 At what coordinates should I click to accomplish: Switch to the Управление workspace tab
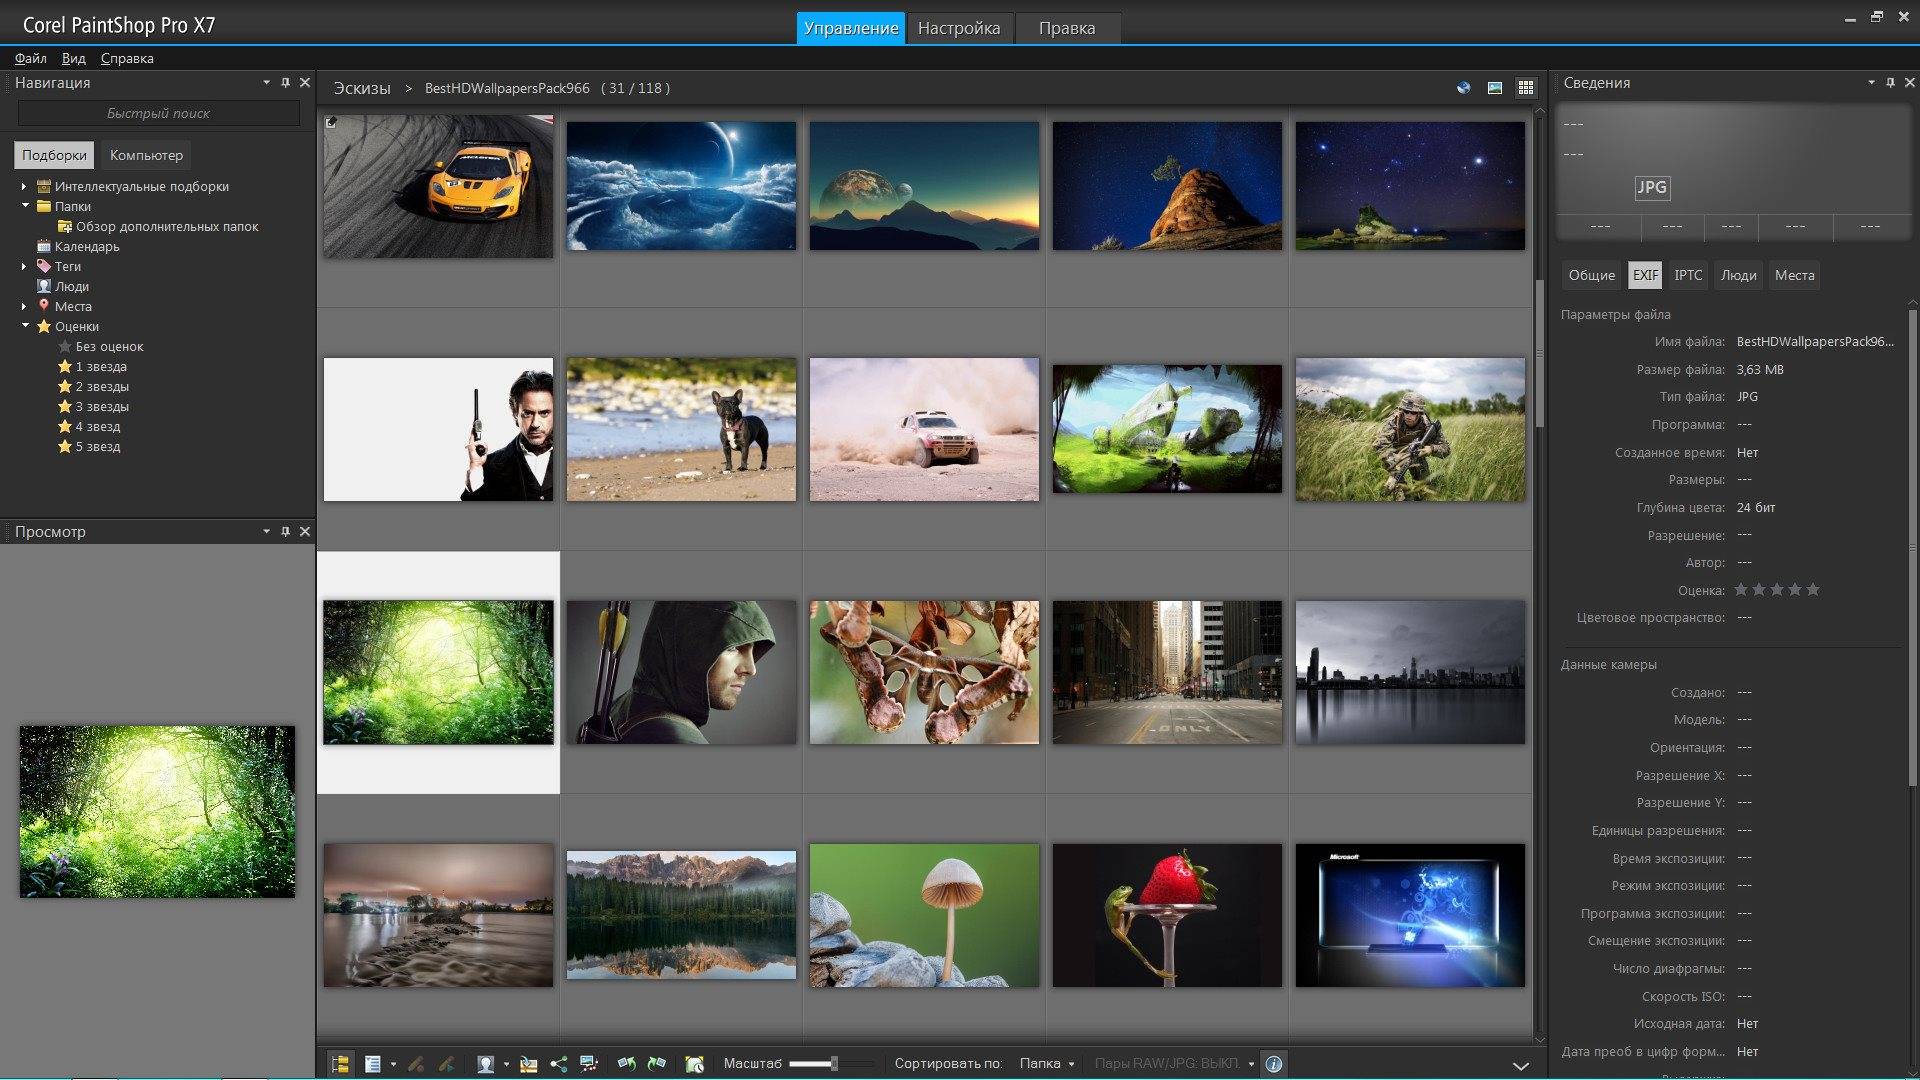pyautogui.click(x=851, y=28)
